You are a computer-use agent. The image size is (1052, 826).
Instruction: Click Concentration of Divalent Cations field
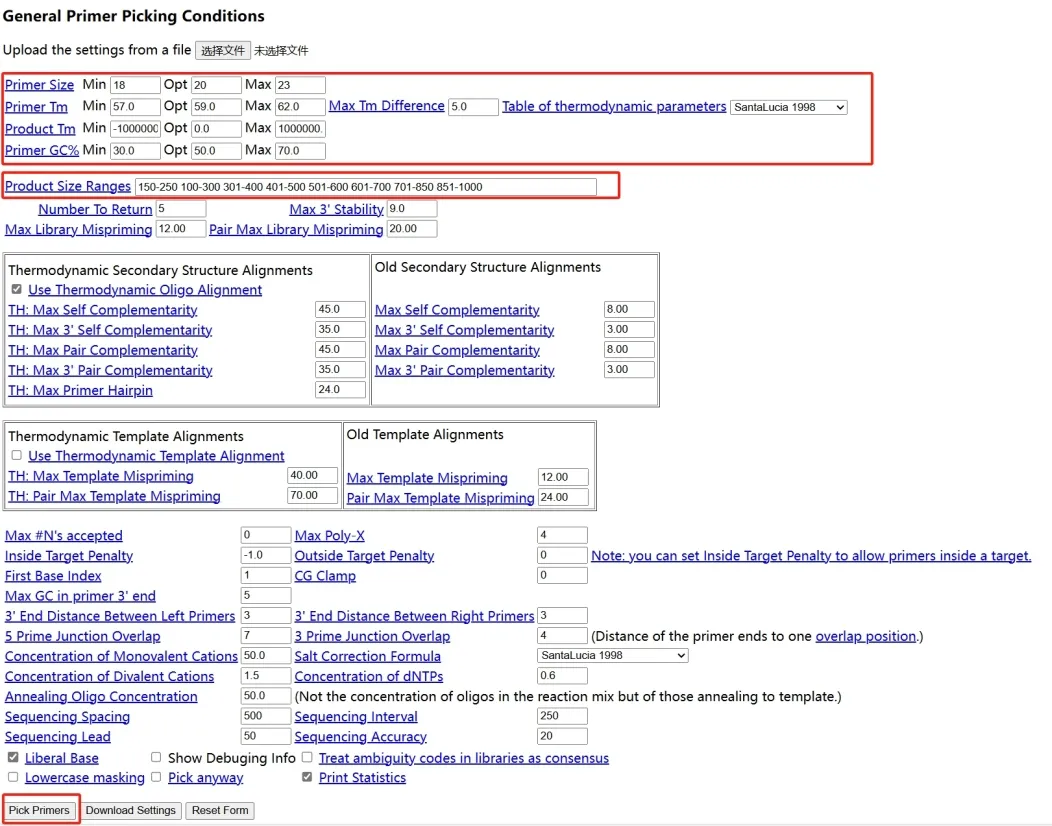tap(266, 676)
